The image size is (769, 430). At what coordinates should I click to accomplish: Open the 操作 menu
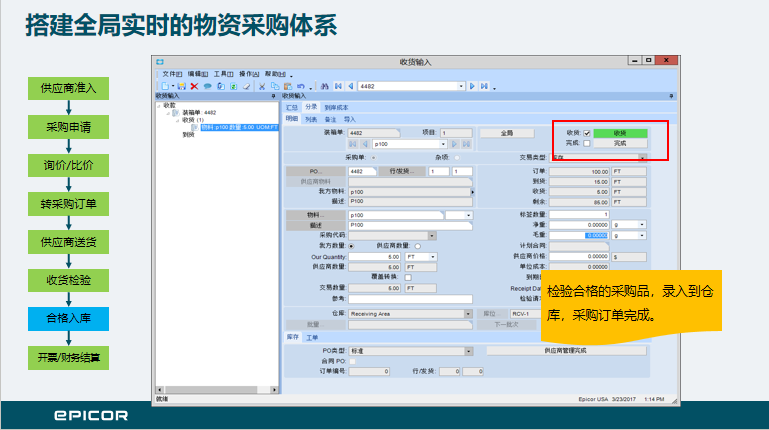[249, 74]
